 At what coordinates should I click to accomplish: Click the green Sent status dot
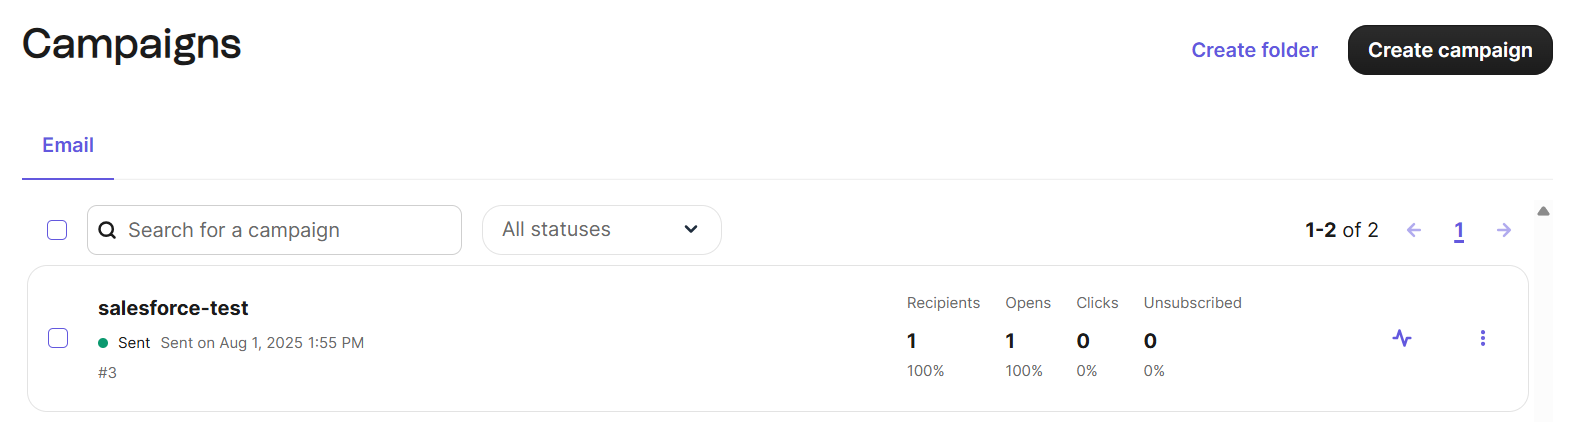[103, 343]
